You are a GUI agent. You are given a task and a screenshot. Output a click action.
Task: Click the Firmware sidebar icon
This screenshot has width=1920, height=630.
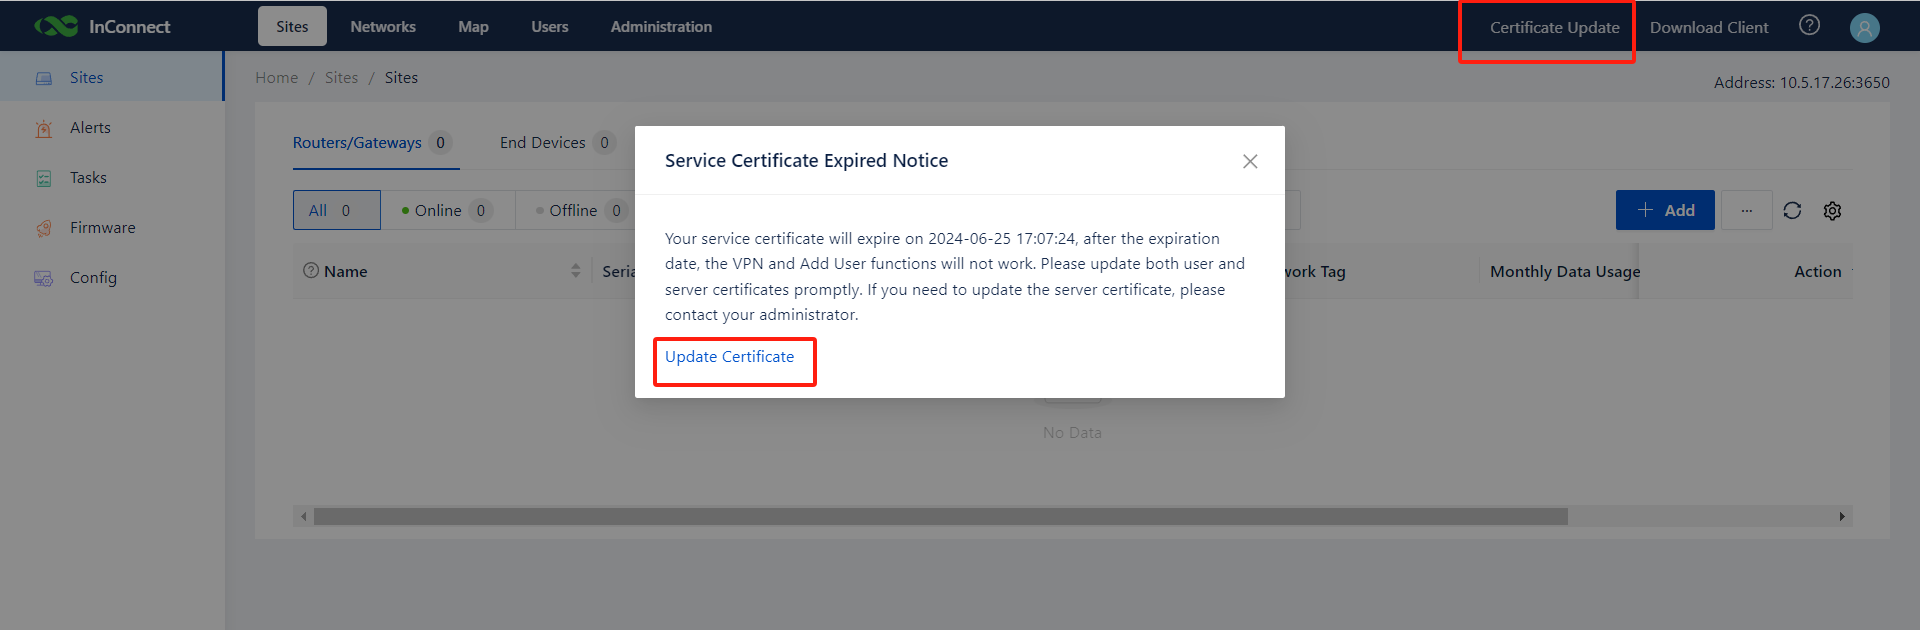44,228
